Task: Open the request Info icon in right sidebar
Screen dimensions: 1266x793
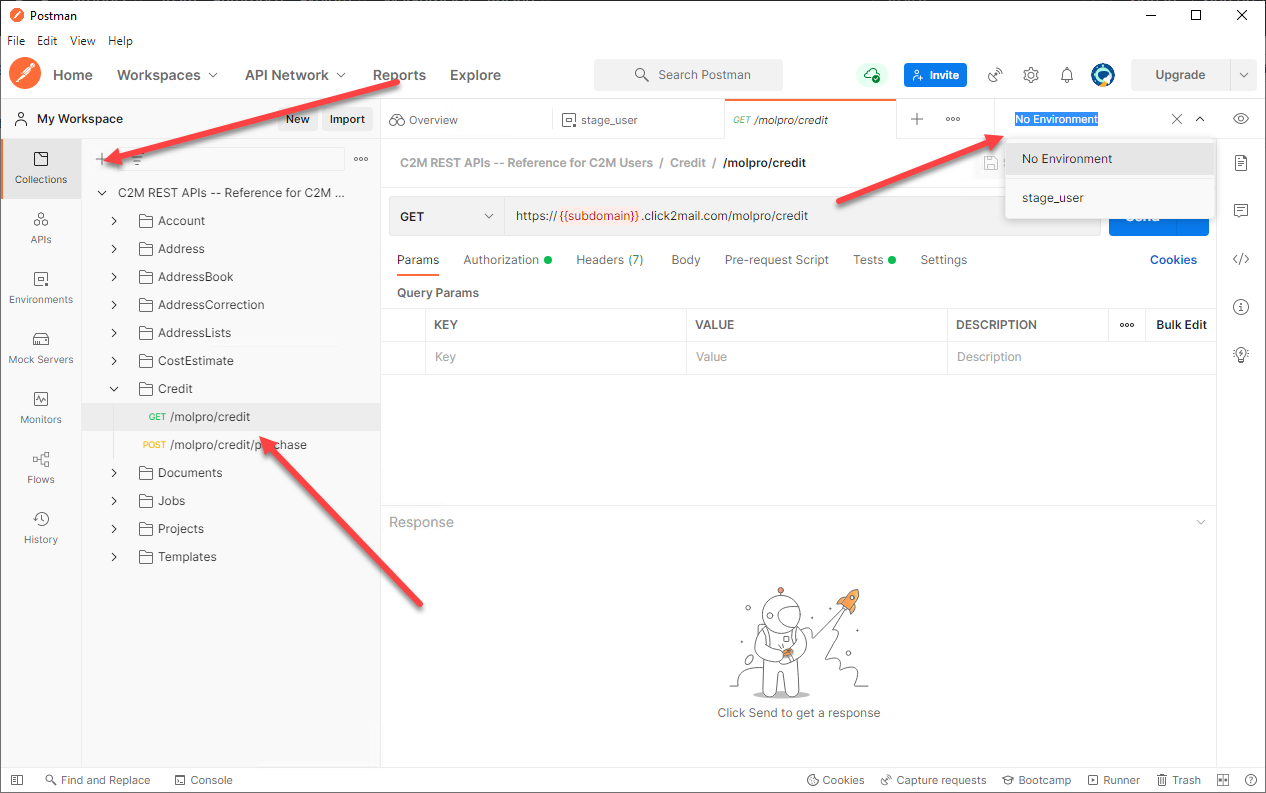Action: (x=1241, y=307)
